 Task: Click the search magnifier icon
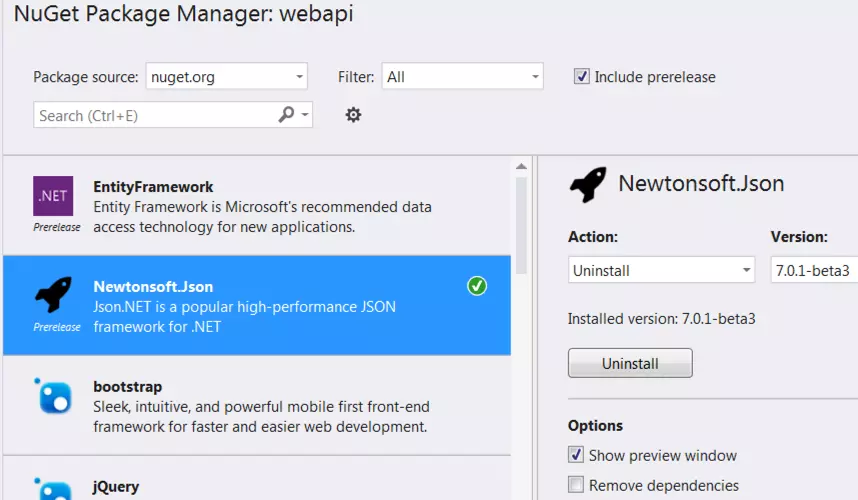tap(286, 114)
